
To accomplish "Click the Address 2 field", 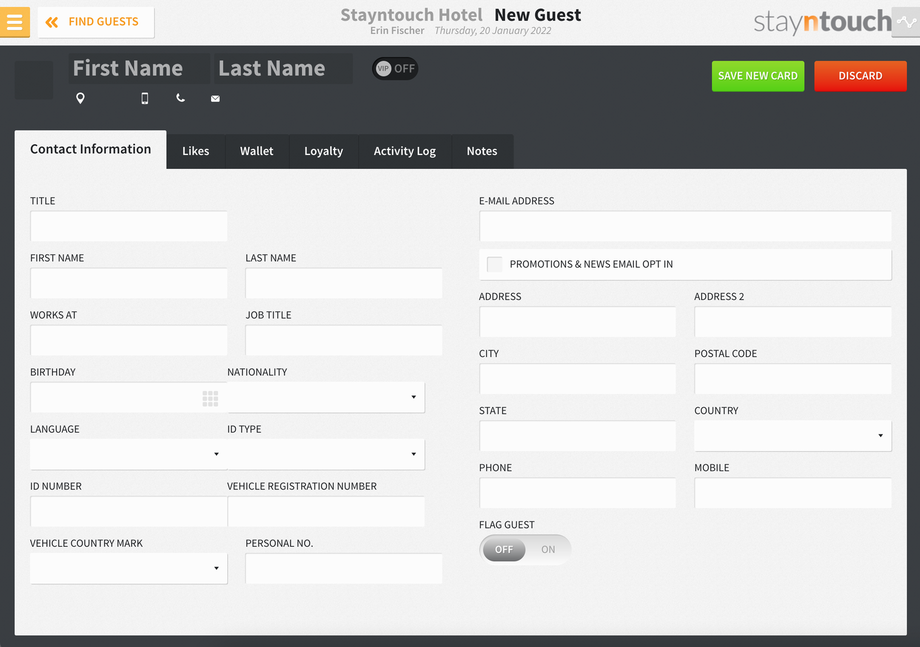I will tap(793, 321).
